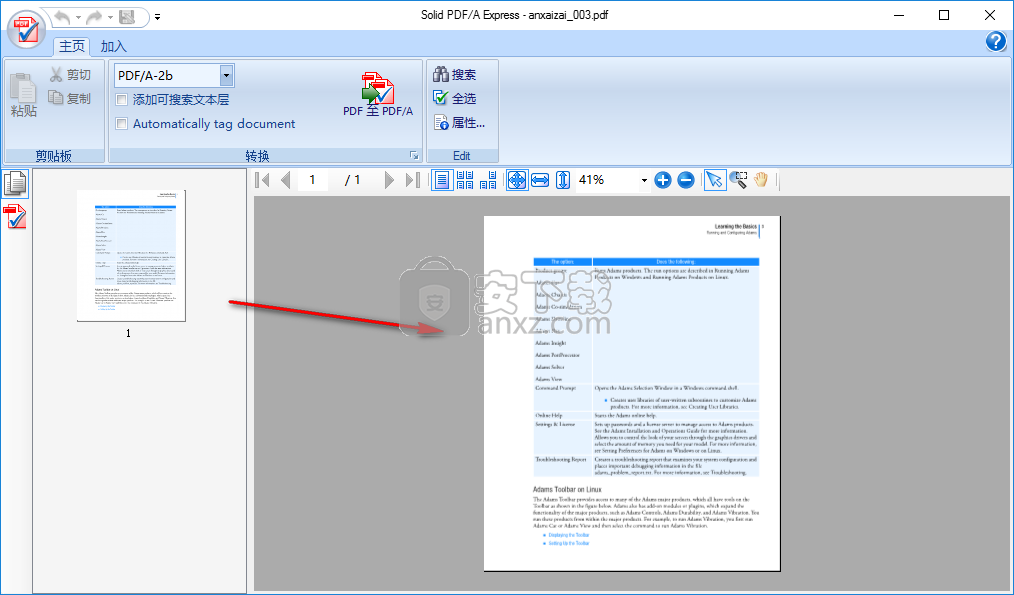Go to the first page
1014x595 pixels.
tap(263, 180)
